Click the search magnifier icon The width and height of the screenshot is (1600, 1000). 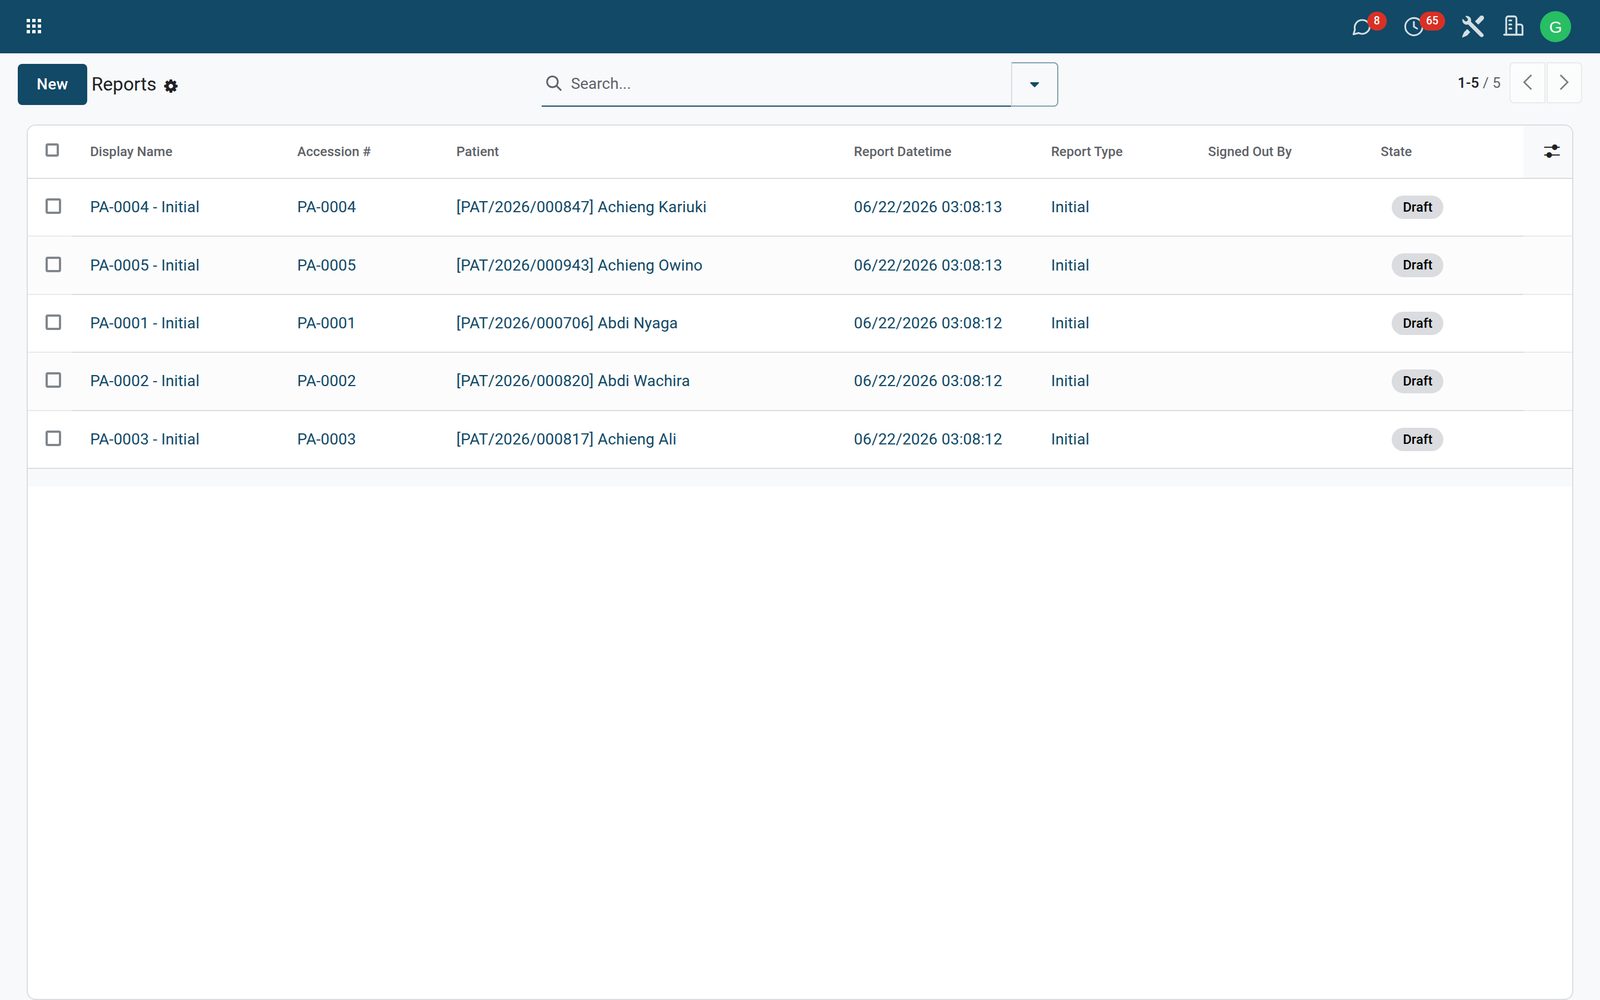553,83
